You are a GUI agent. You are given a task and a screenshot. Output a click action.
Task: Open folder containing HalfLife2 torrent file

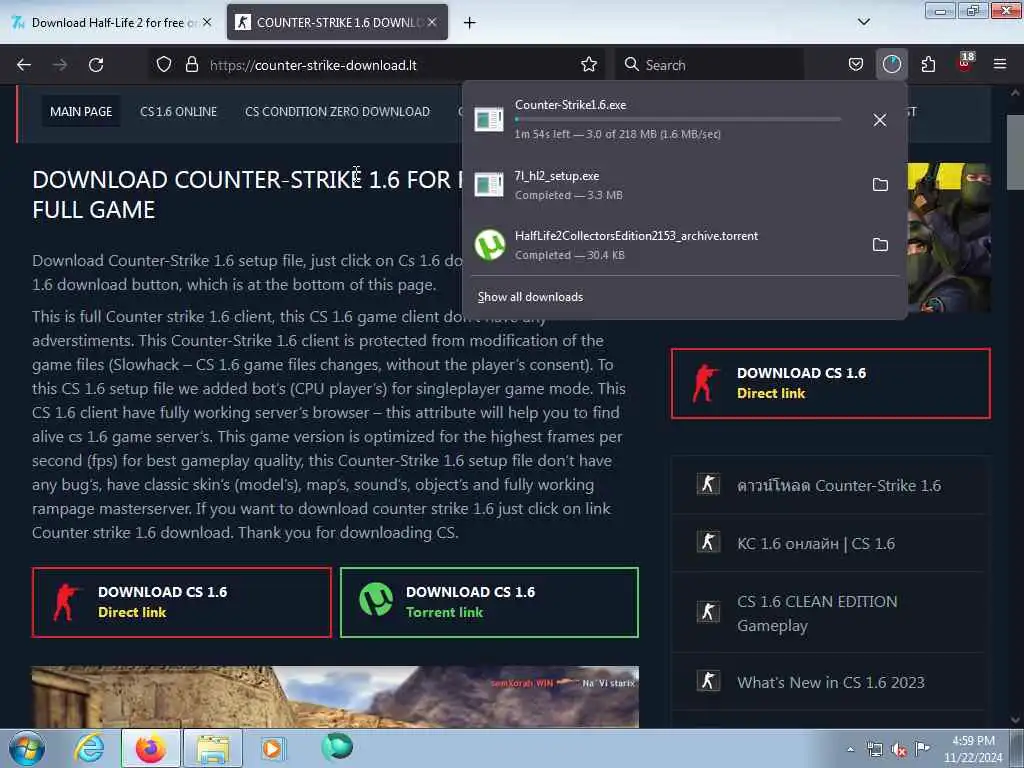click(880, 245)
